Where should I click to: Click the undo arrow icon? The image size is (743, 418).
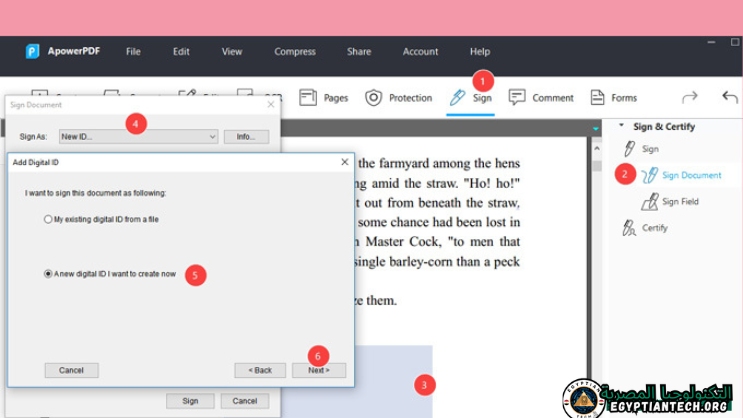(x=729, y=98)
